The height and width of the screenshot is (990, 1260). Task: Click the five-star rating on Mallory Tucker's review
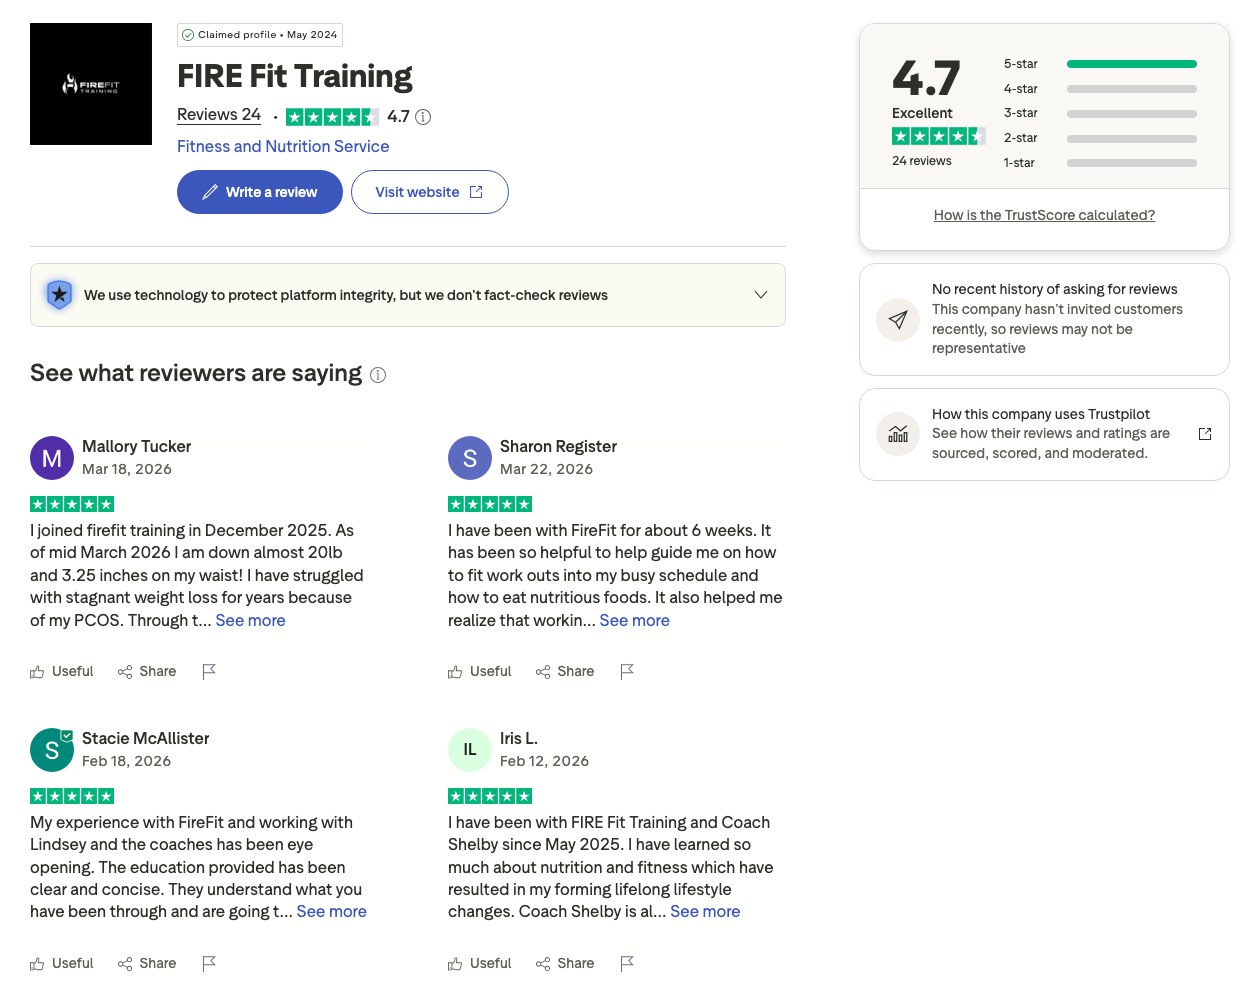pyautogui.click(x=72, y=504)
